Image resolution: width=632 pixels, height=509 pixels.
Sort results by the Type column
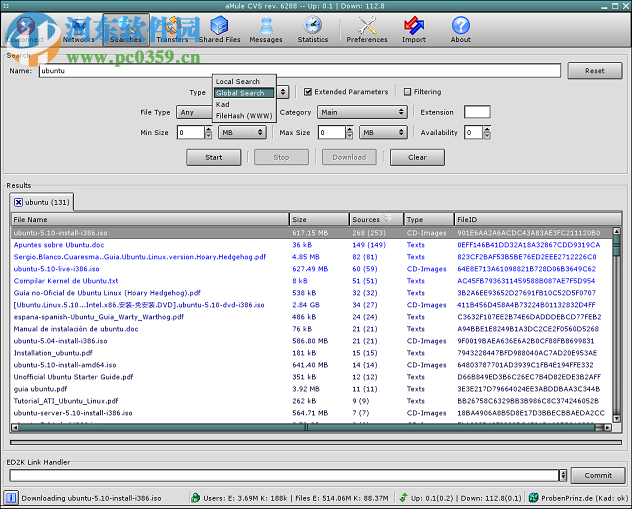pos(429,220)
